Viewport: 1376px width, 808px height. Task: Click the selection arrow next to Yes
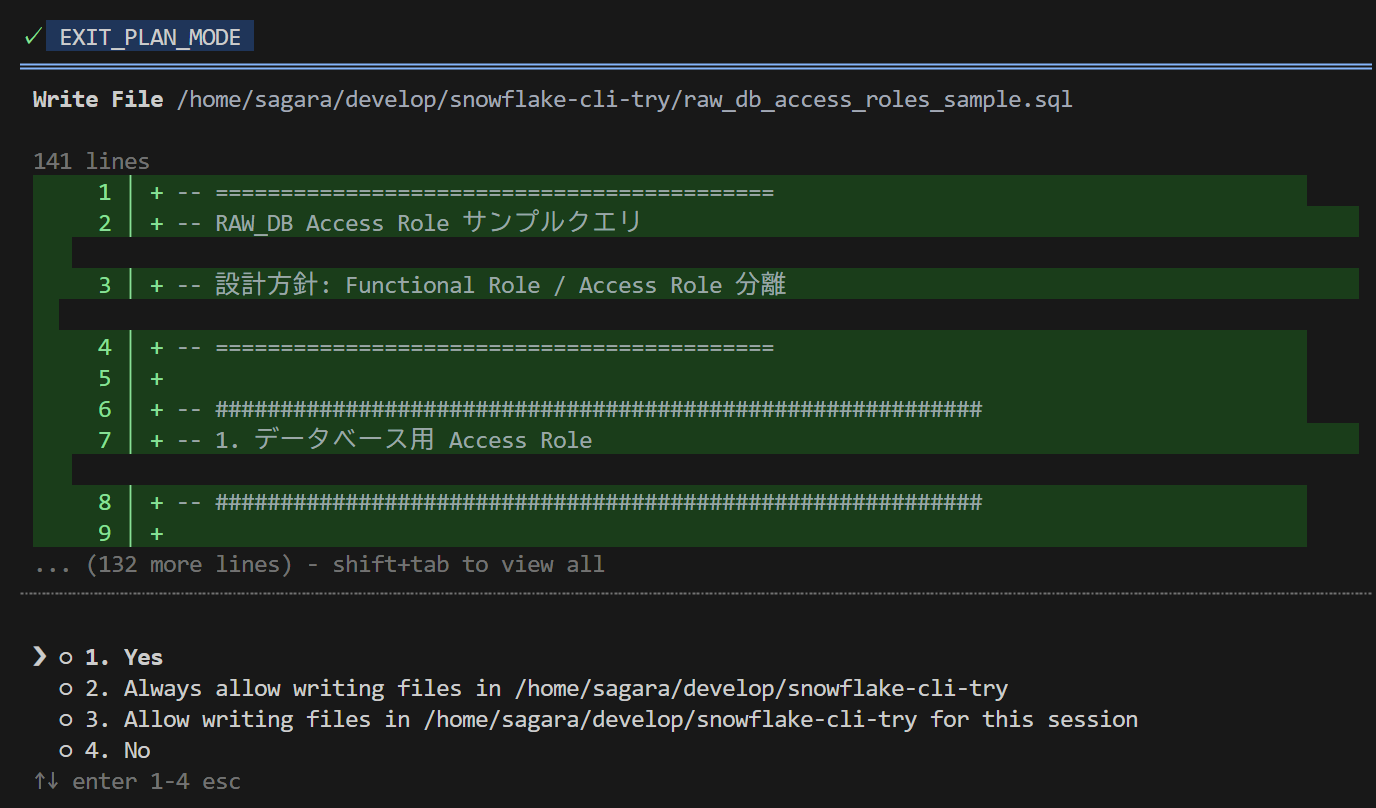[x=39, y=657]
